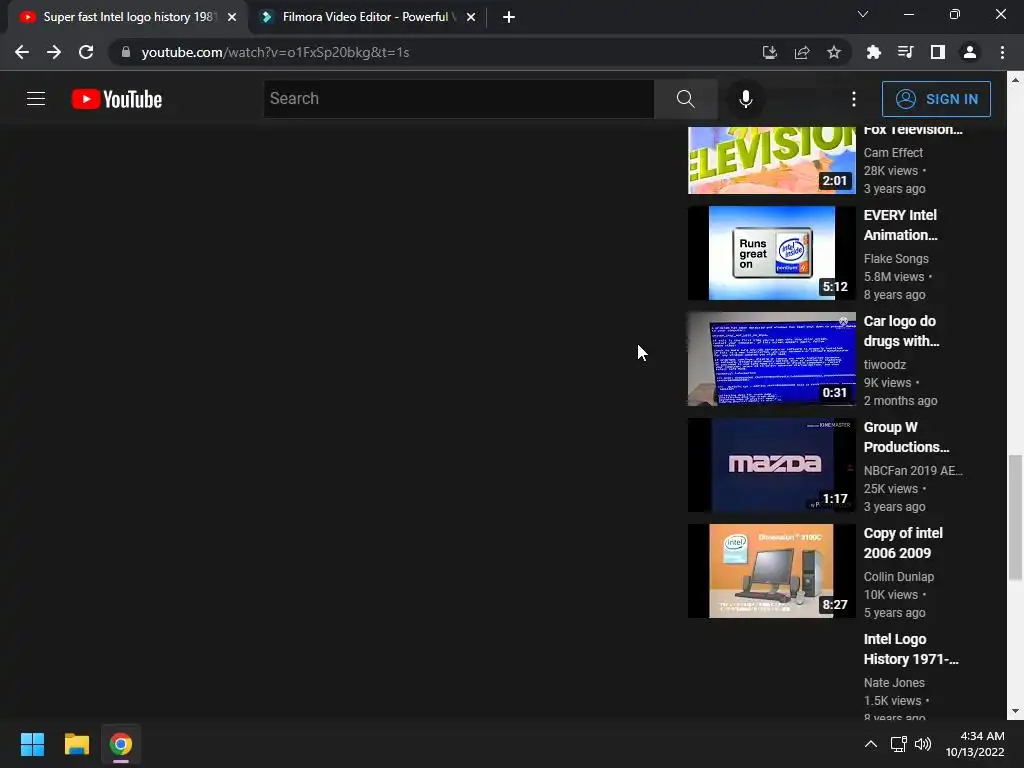Viewport: 1024px width, 768px height.
Task: Reload the current page
Action: point(86,52)
